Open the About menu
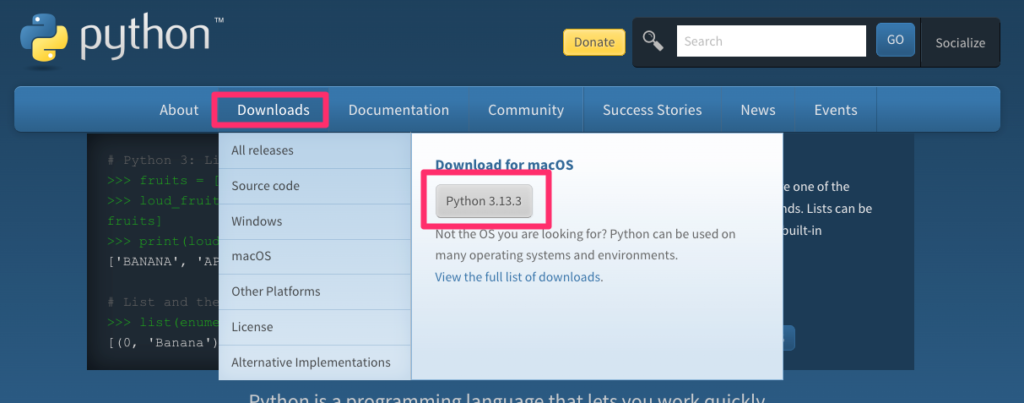This screenshot has height=403, width=1024. [178, 110]
